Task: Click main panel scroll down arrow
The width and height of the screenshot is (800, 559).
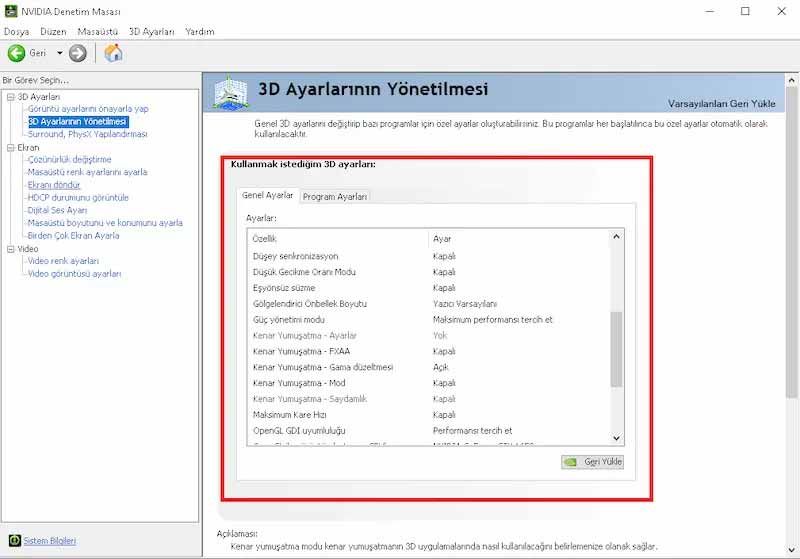Action: (792, 550)
